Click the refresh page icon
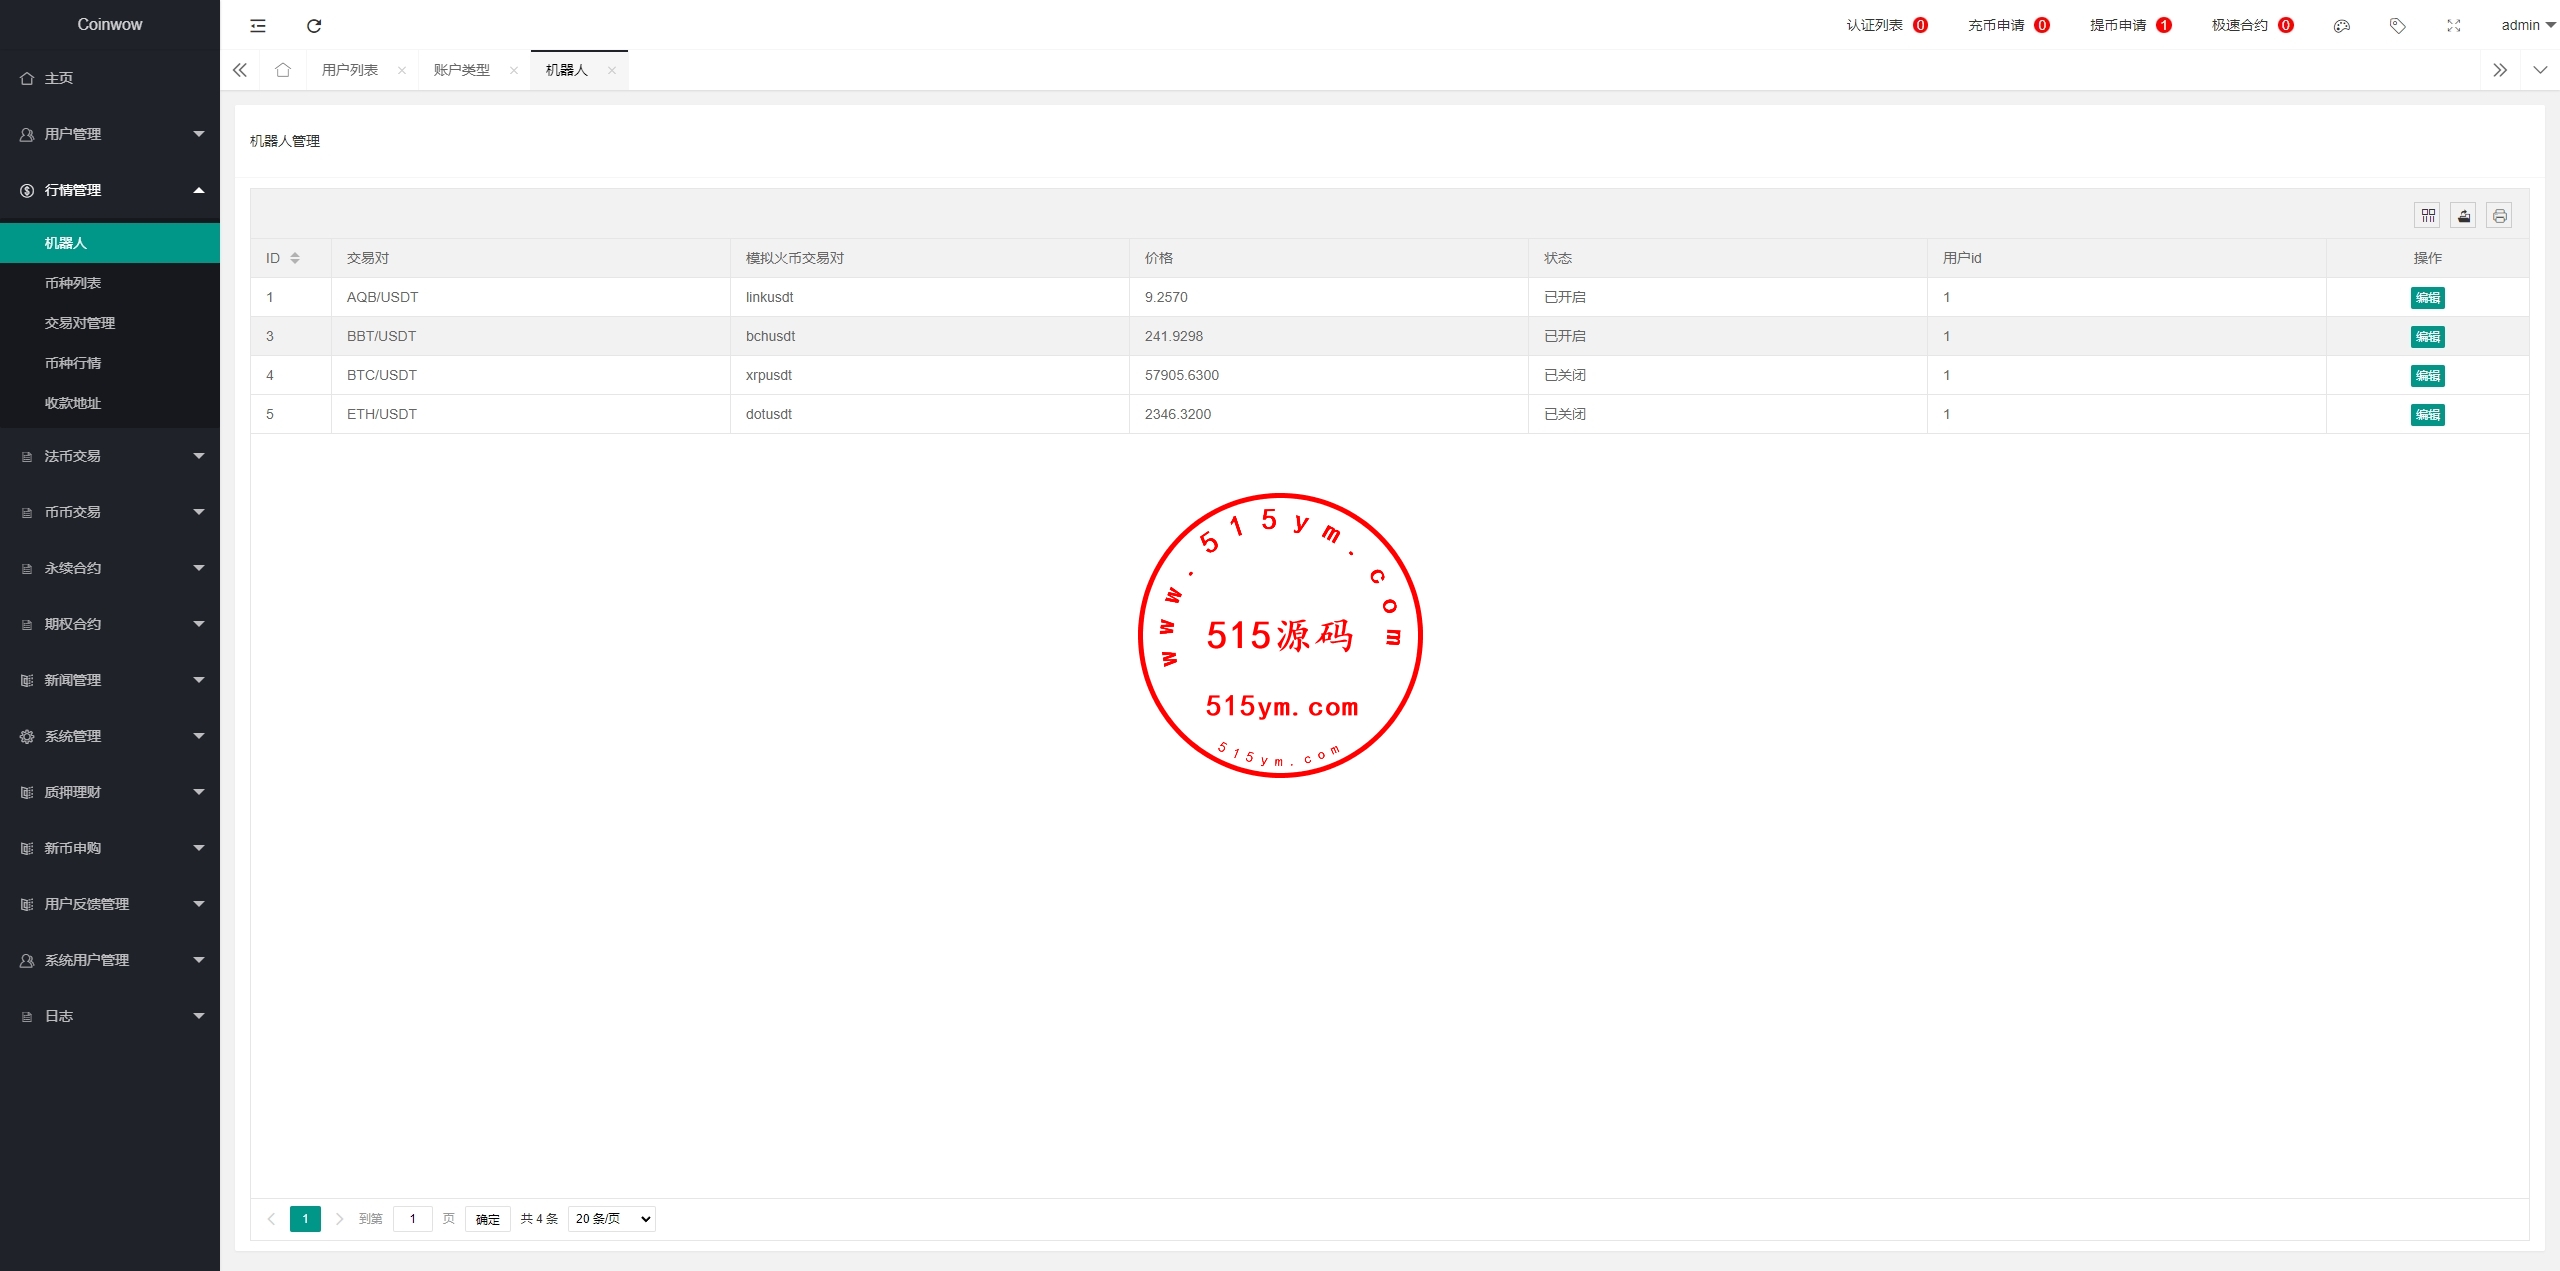 click(x=314, y=25)
